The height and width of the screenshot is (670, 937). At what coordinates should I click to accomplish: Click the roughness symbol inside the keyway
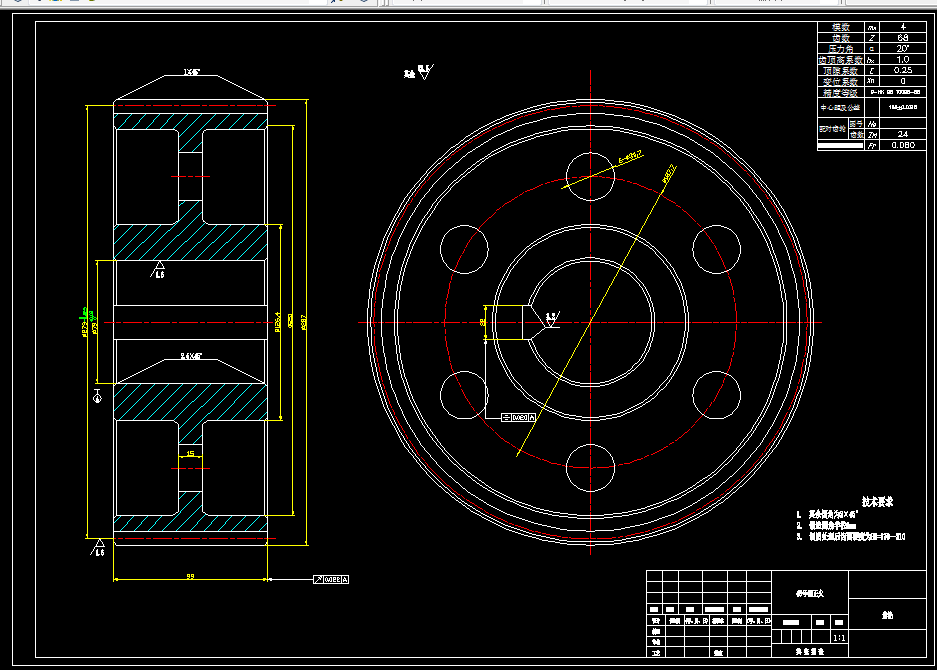tap(552, 320)
